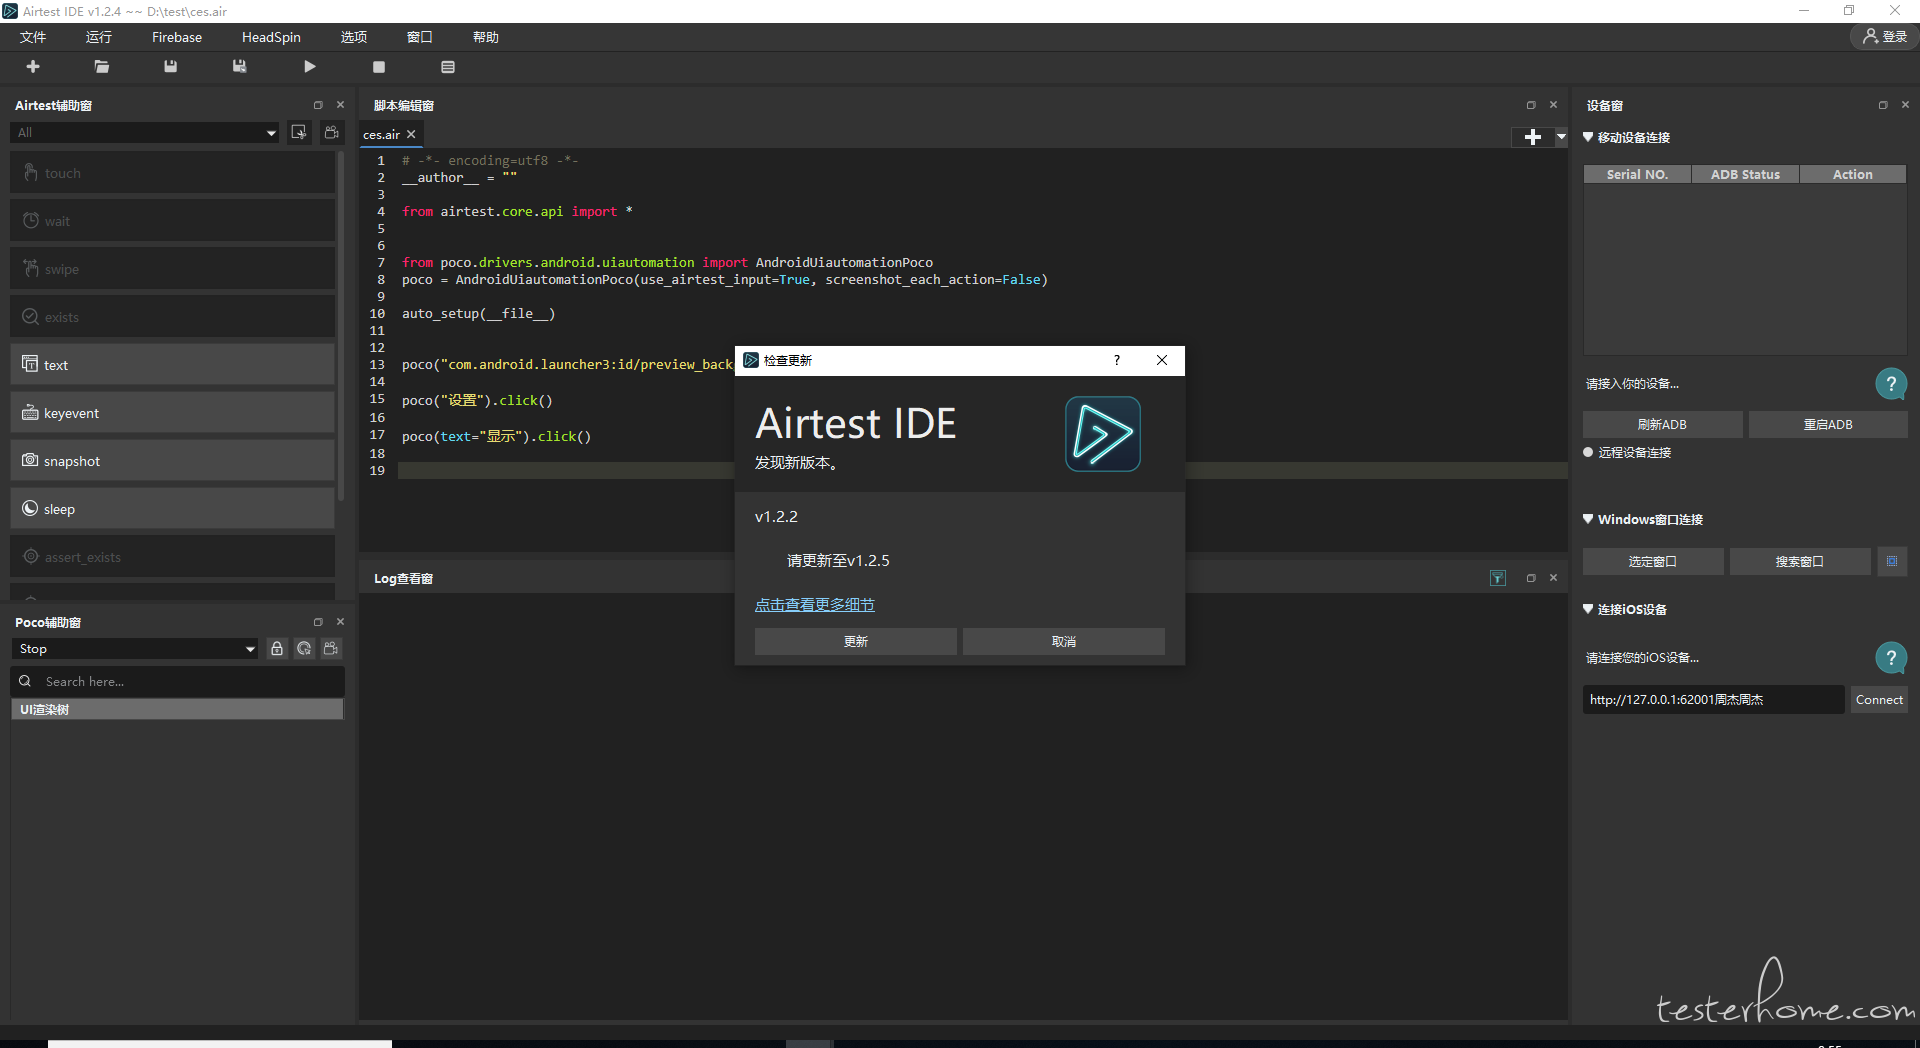
Task: Click the Search here field in Poco panel
Action: coord(178,681)
